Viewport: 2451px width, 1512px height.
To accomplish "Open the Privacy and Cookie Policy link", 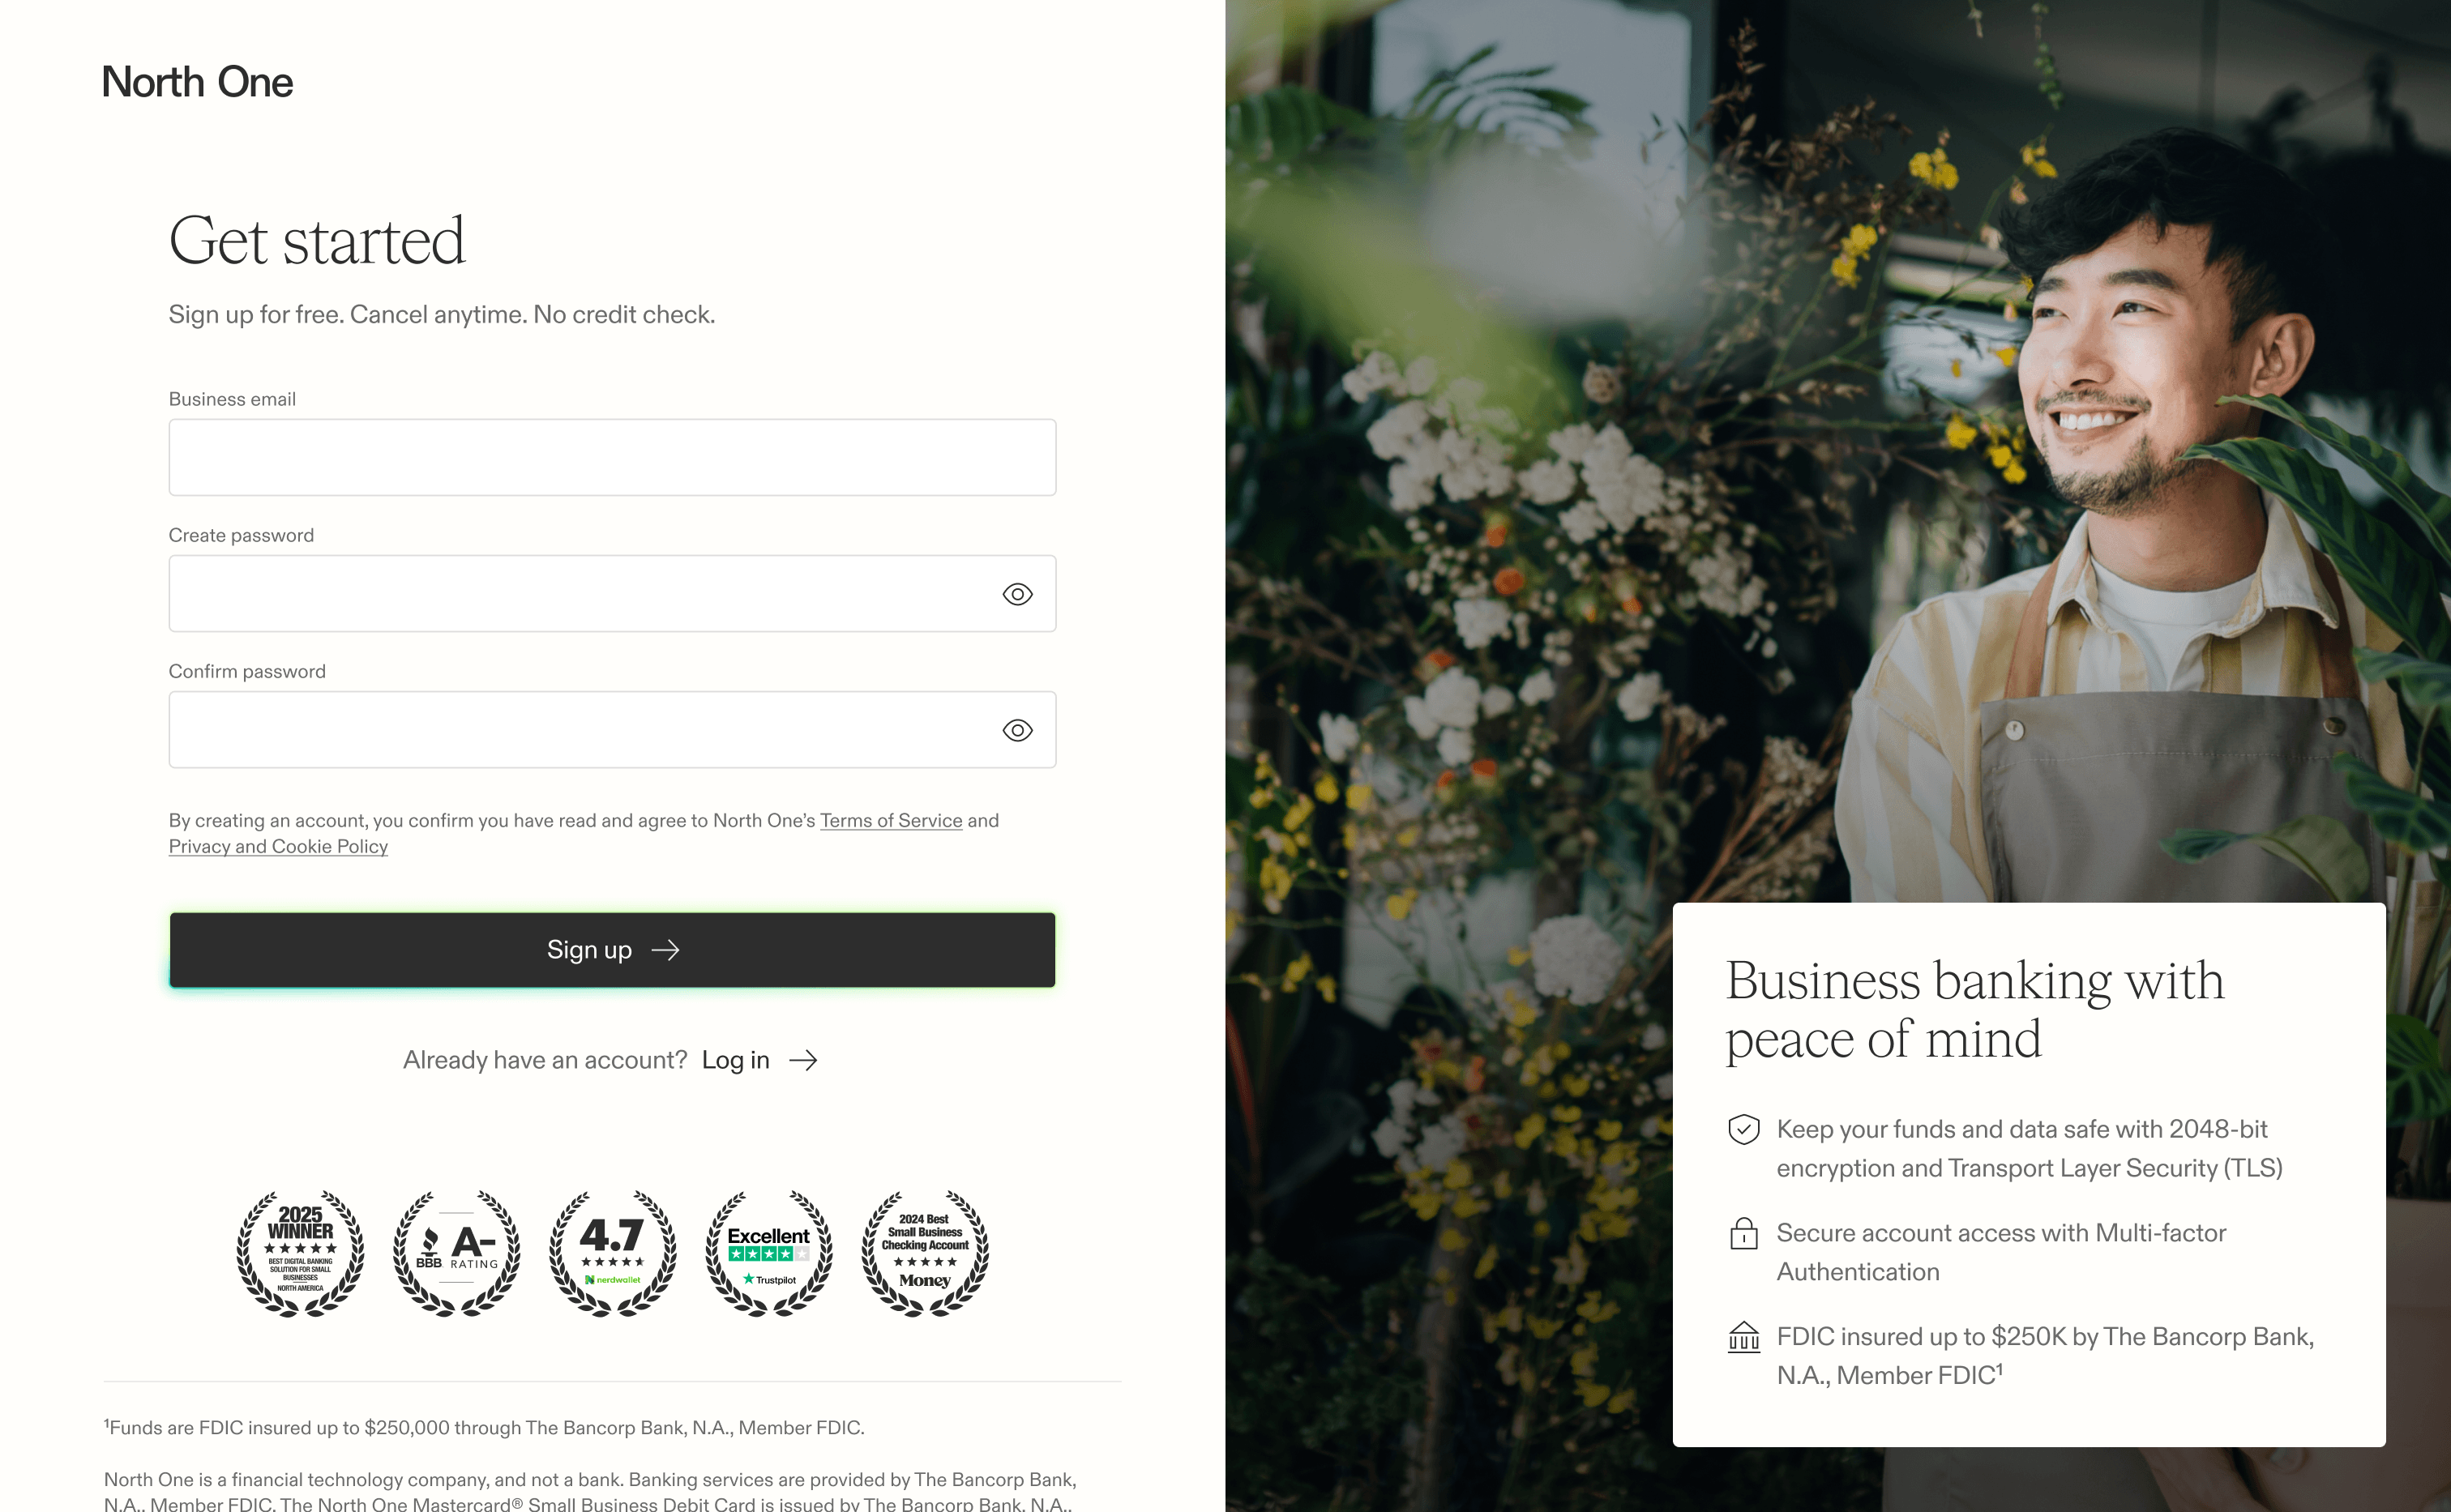I will [278, 846].
